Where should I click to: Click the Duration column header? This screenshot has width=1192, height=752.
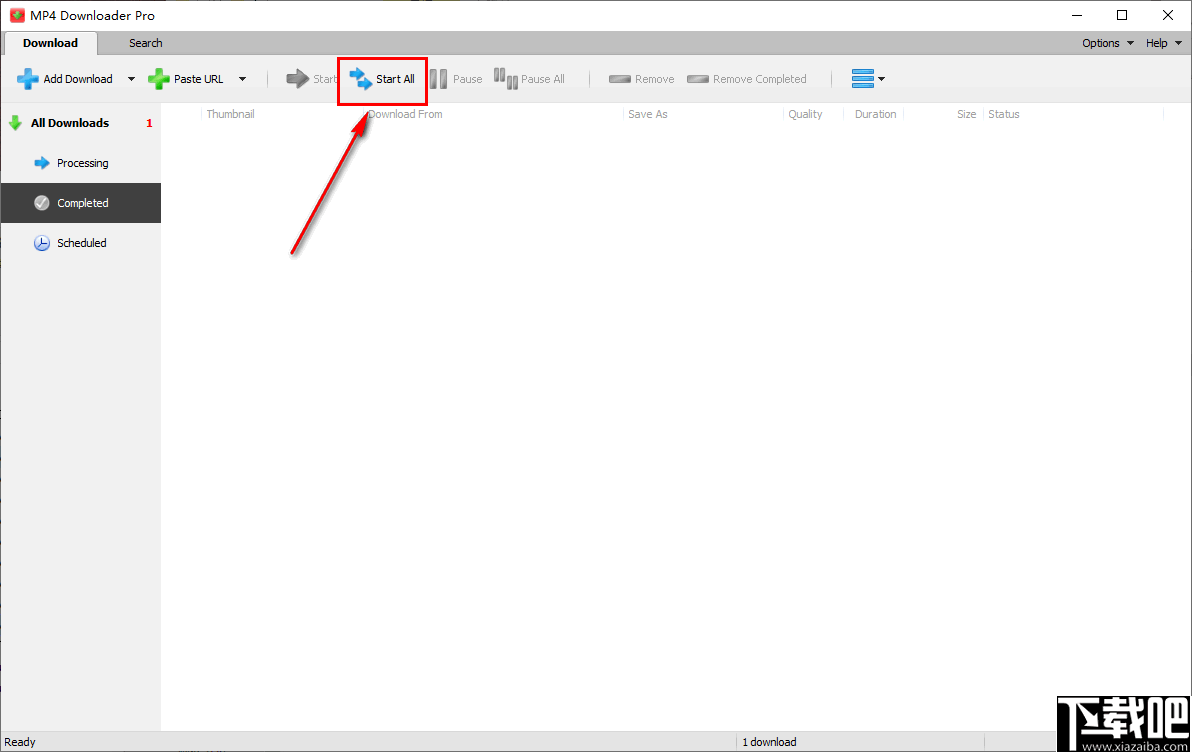[x=875, y=114]
